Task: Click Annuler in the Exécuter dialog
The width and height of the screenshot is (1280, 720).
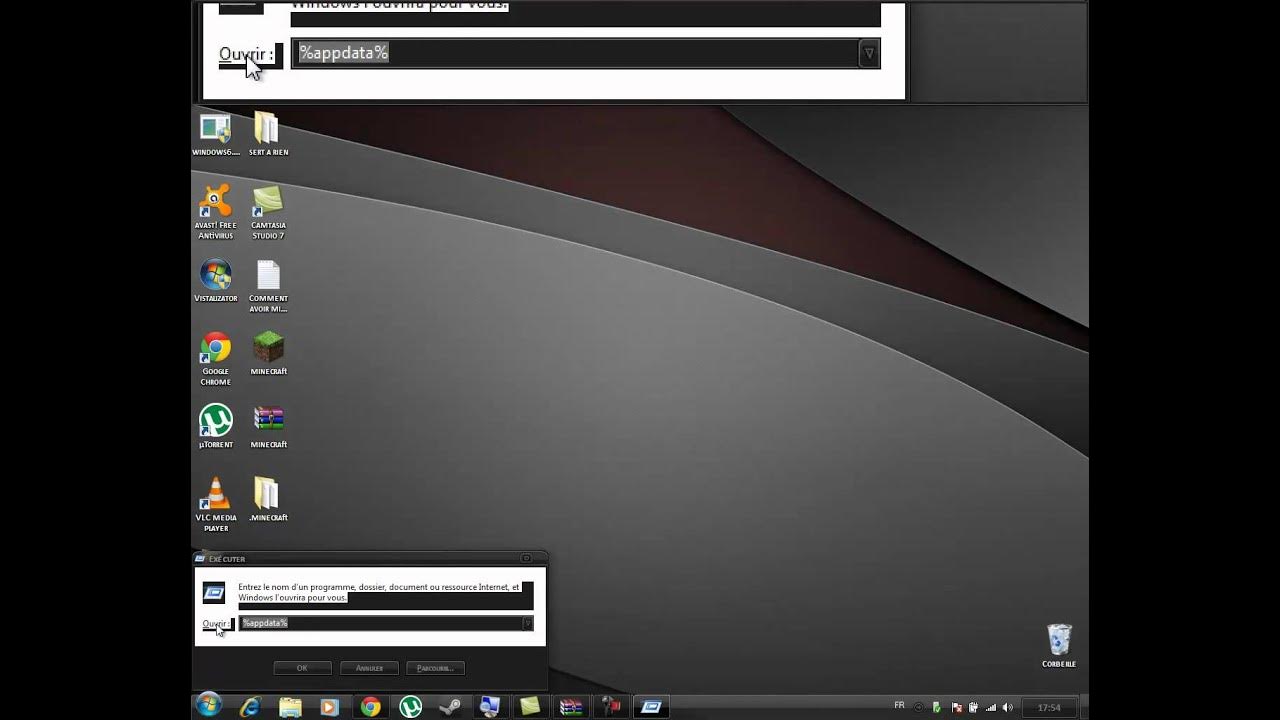Action: point(369,668)
